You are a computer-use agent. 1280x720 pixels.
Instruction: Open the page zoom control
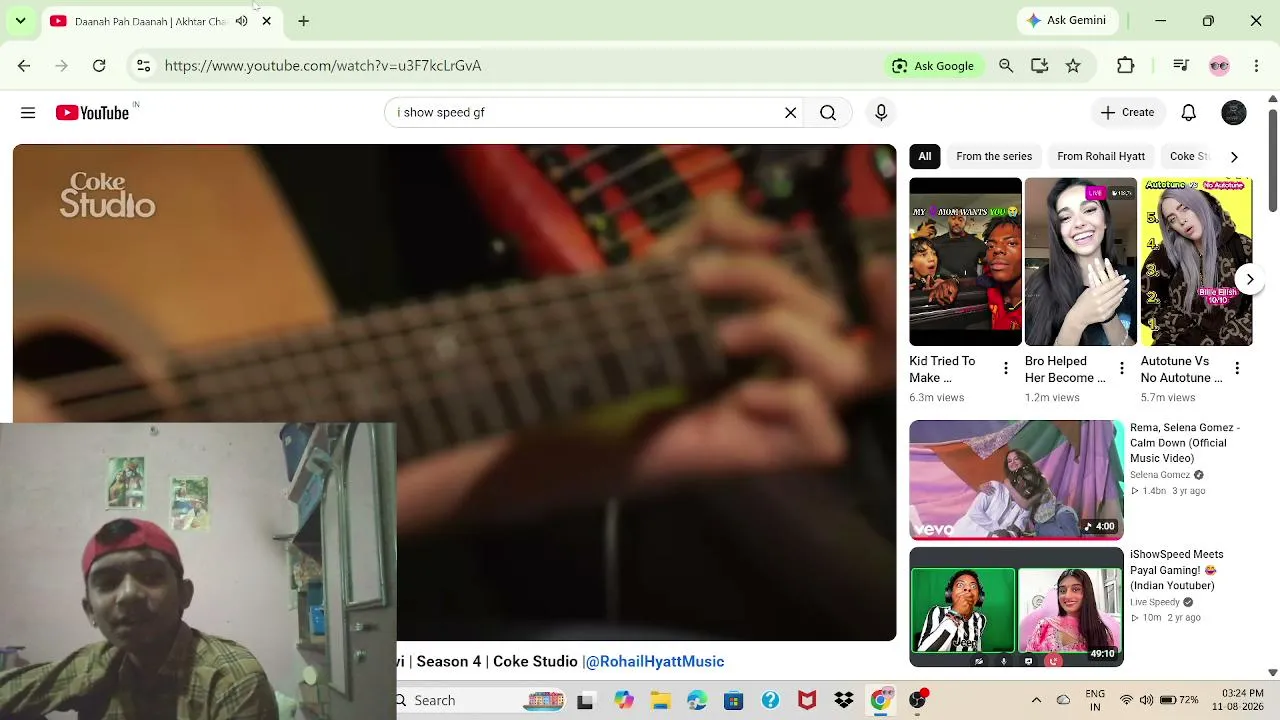tap(1006, 66)
